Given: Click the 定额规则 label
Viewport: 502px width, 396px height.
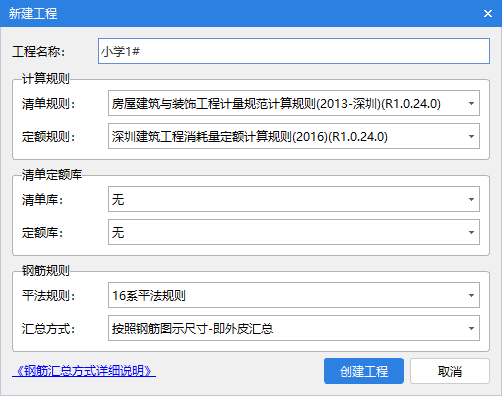Looking at the screenshot, I should click(49, 136).
